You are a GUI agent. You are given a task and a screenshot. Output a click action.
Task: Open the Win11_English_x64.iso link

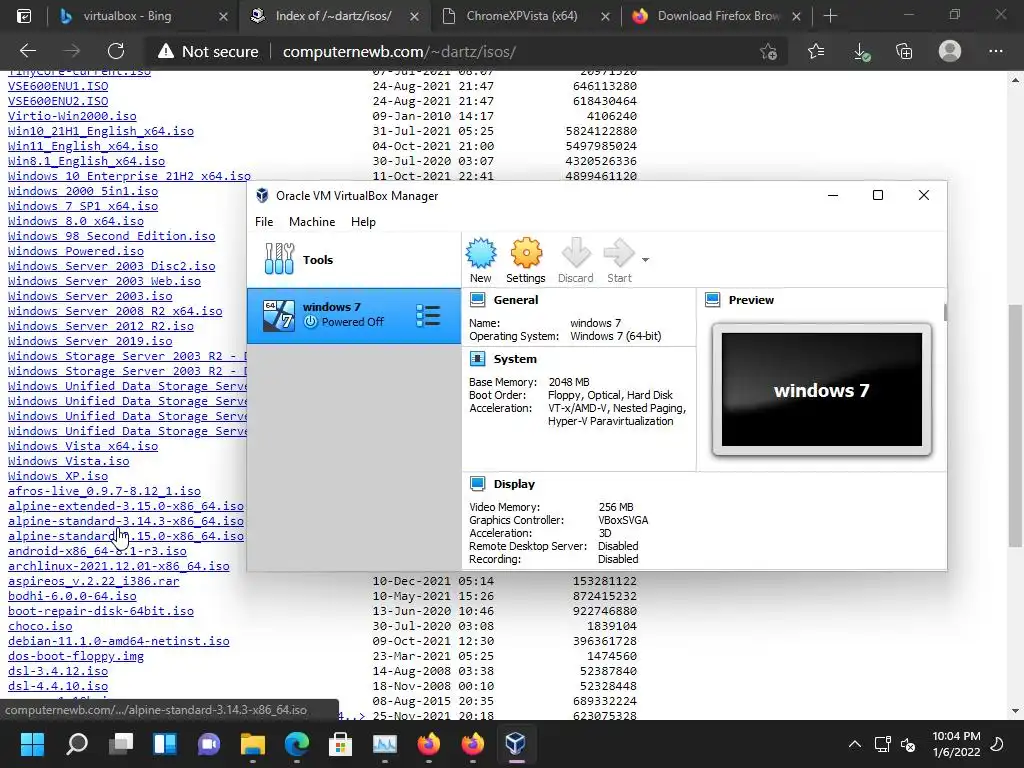tap(83, 146)
